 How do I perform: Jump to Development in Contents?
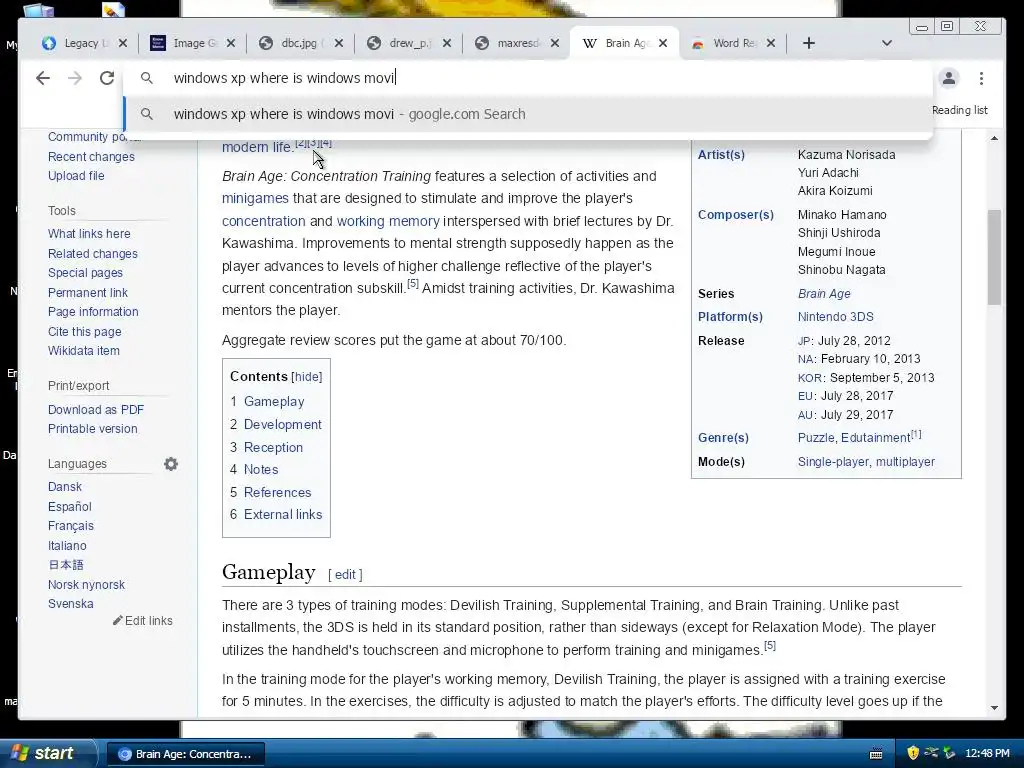click(x=282, y=424)
